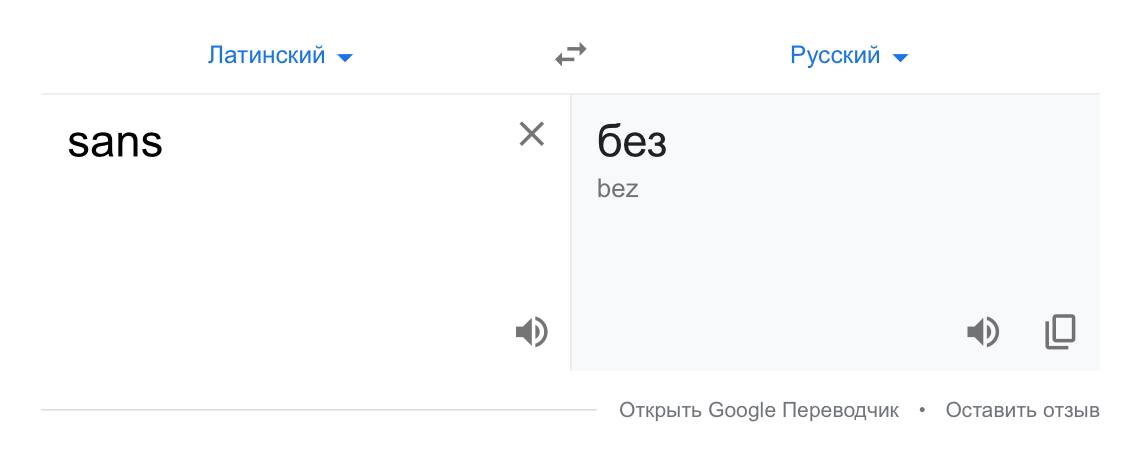The width and height of the screenshot is (1134, 462).
Task: Swap source and target languages
Action: 571,55
